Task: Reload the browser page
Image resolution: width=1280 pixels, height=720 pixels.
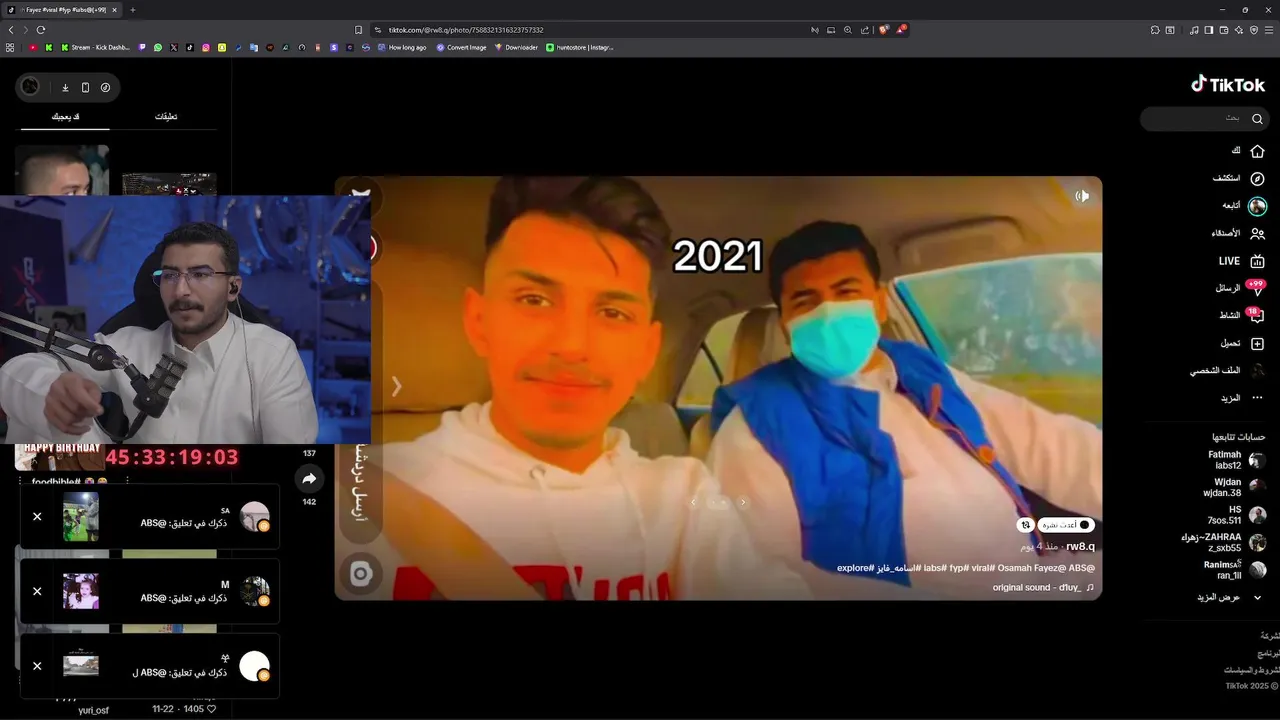Action: pyautogui.click(x=41, y=30)
